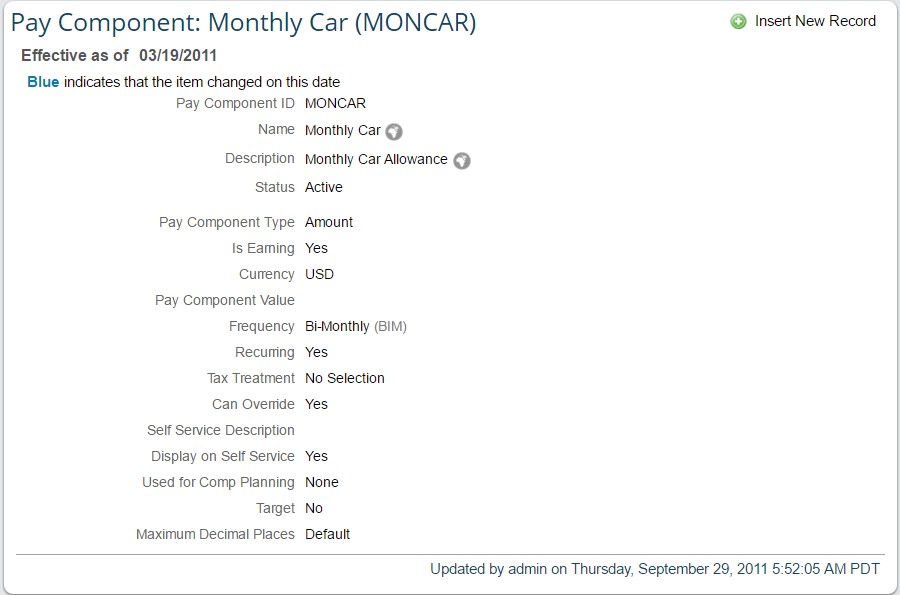Select the USD currency value
900x595 pixels.
pos(319,274)
